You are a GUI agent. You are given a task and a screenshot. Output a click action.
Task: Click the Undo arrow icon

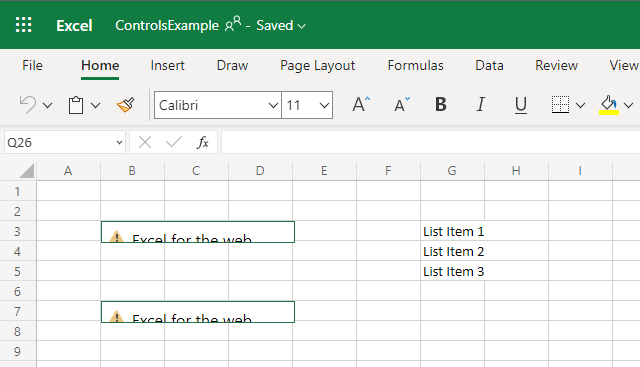(28, 105)
